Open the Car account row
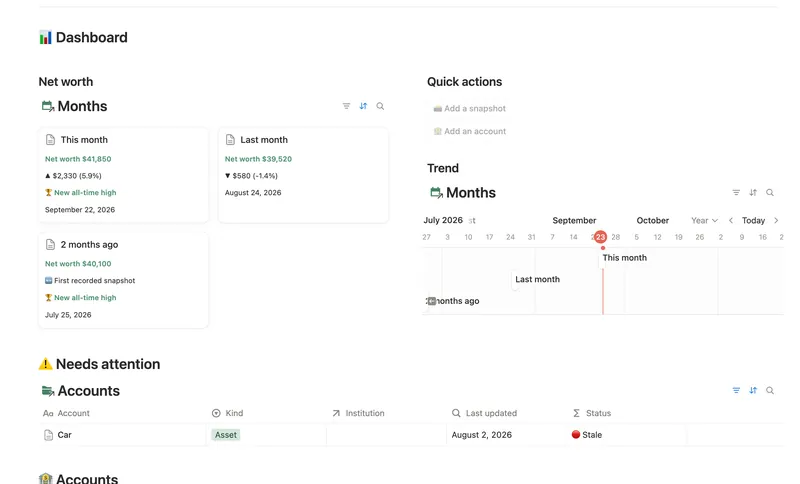The height and width of the screenshot is (484, 800). coord(411,435)
